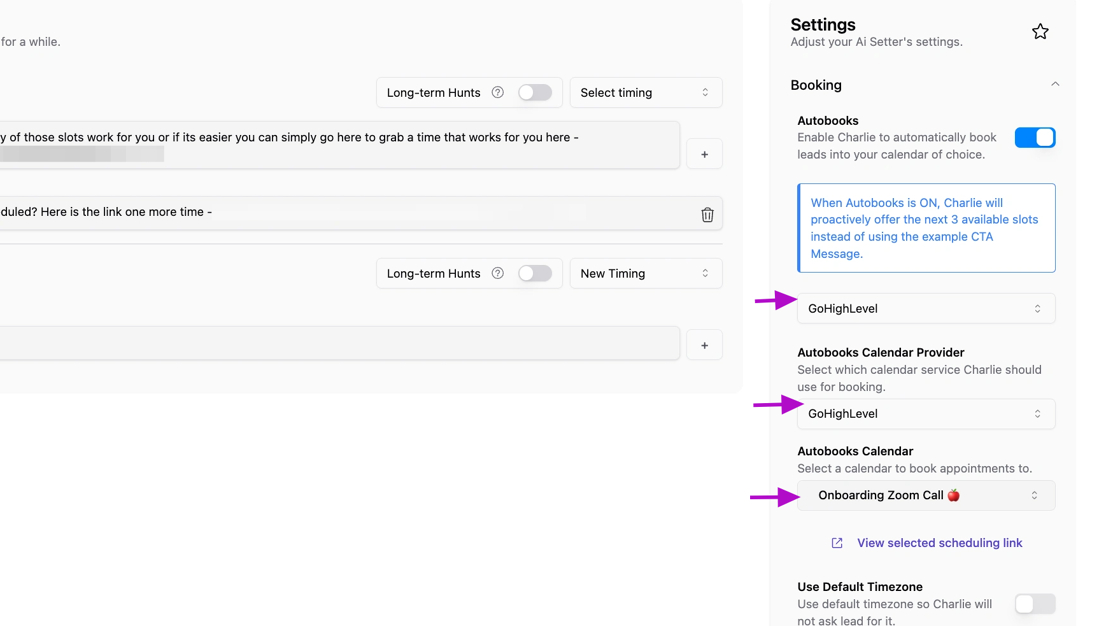Screen dimensions: 1120x626
Task: Open the Onboarding Zoom Call calendar dropdown
Action: [x=926, y=495]
